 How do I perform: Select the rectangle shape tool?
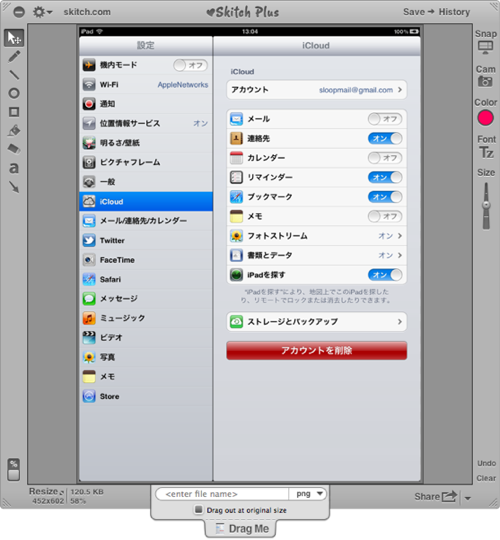tap(14, 112)
